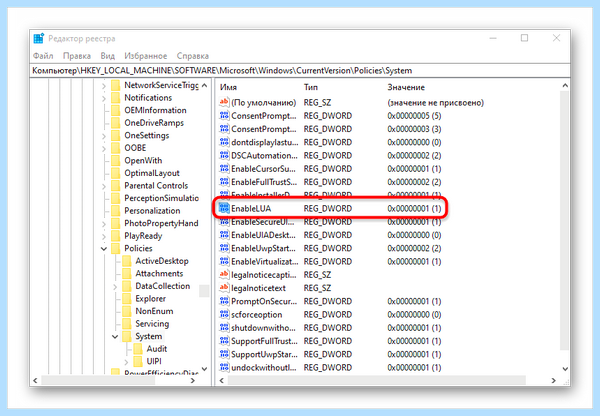Viewport: 600px width, 416px height.
Task: Collapse the System key
Action: [x=115, y=336]
